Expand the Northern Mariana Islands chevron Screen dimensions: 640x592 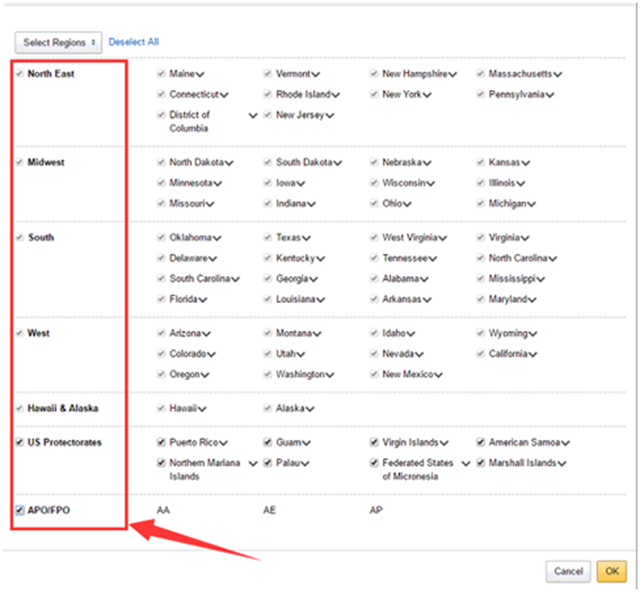[x=253, y=464]
